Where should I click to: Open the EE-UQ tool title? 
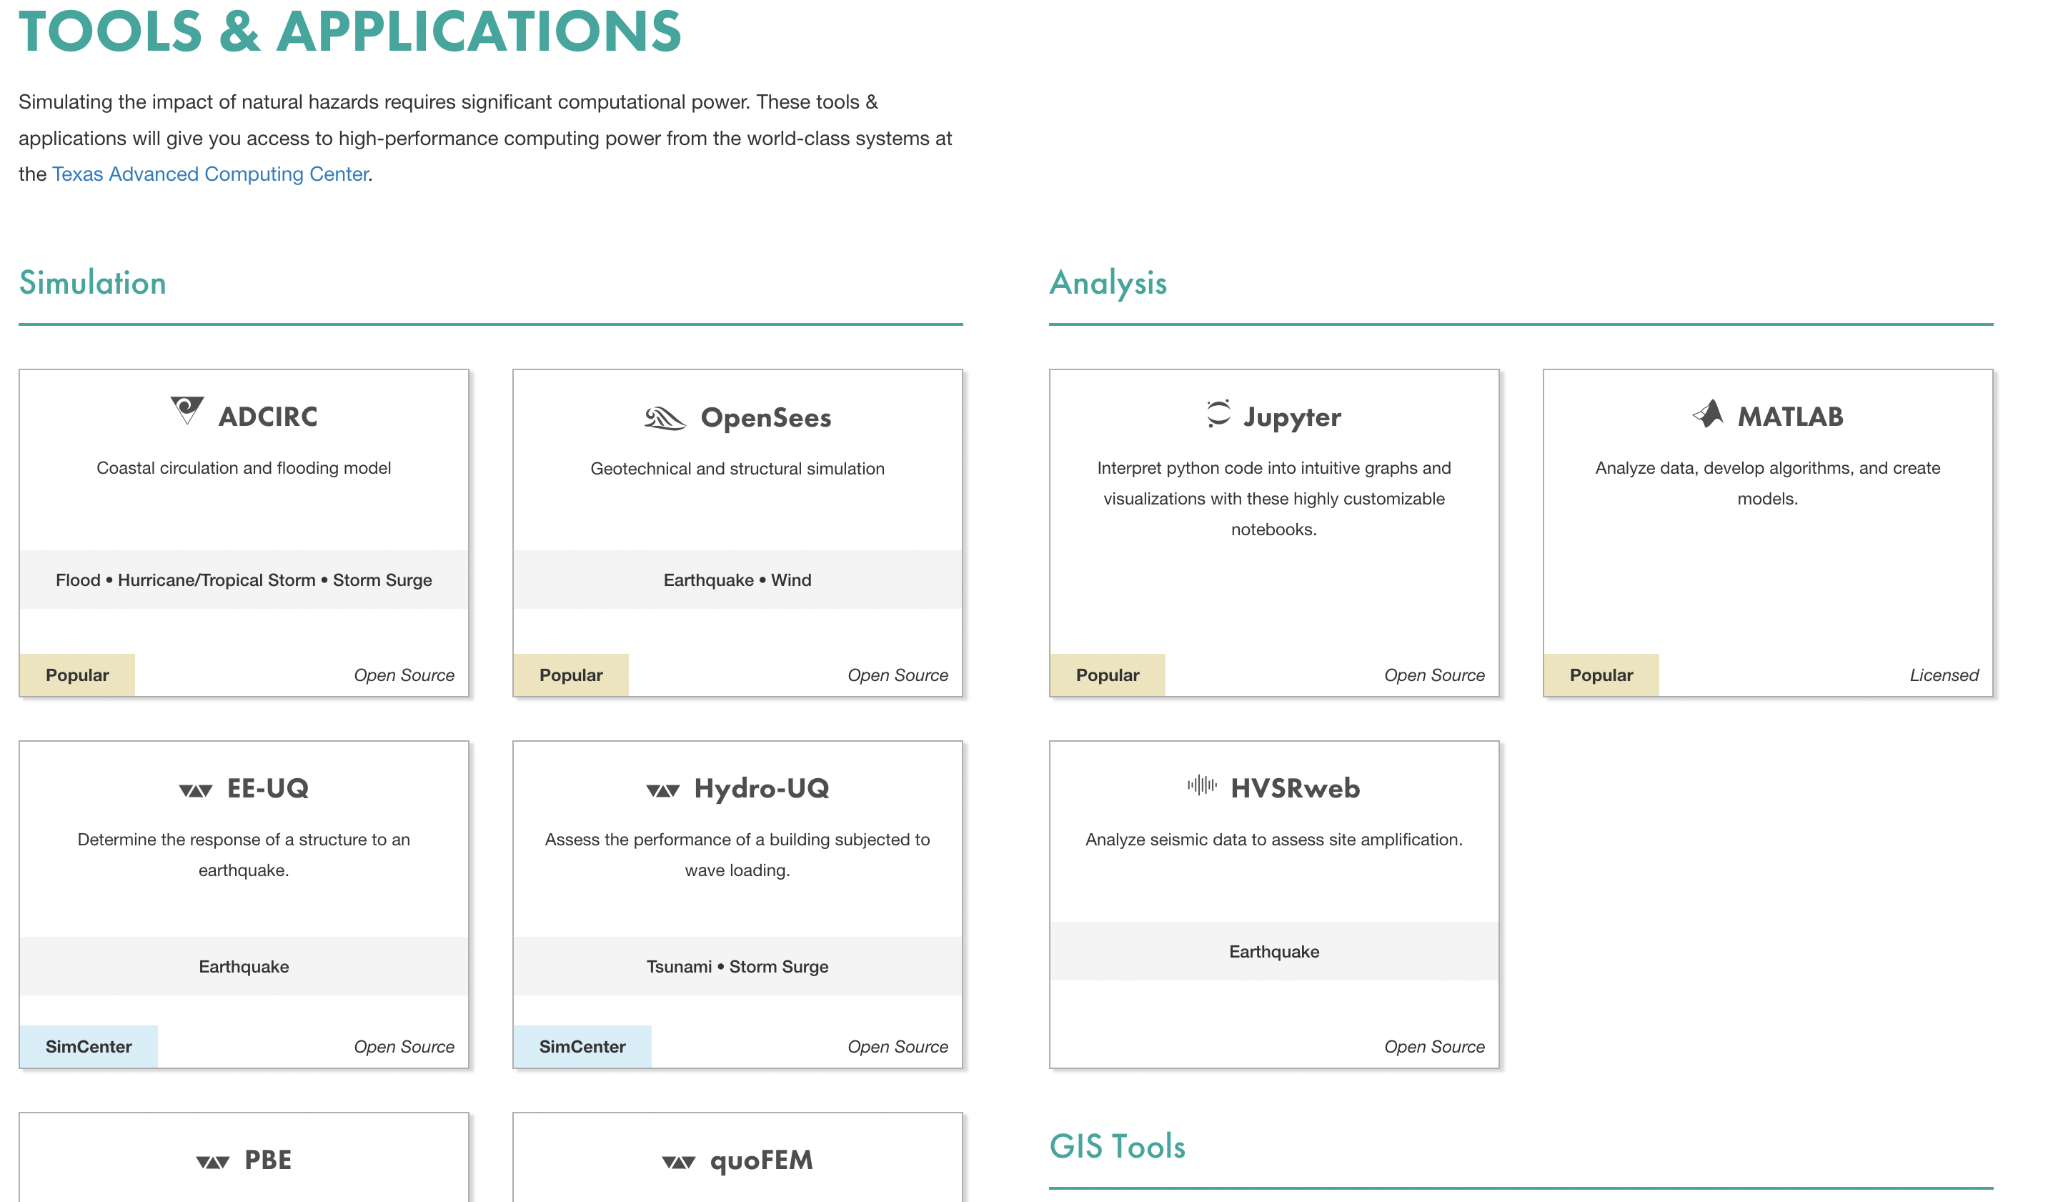point(268,788)
